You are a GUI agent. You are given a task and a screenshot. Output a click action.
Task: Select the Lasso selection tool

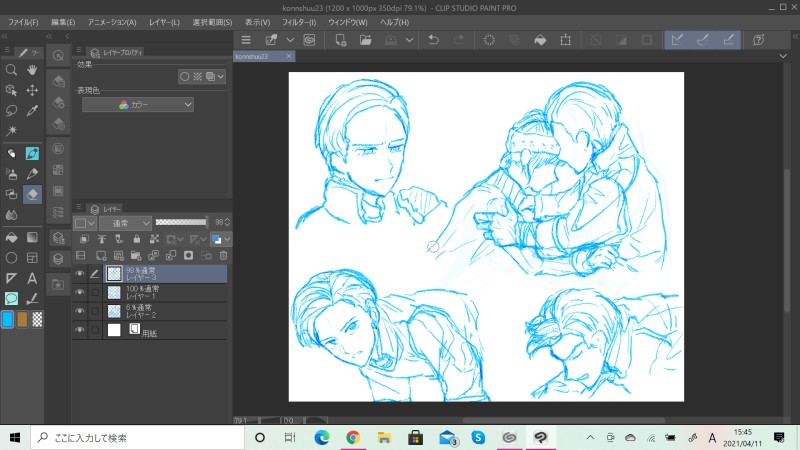coord(11,111)
